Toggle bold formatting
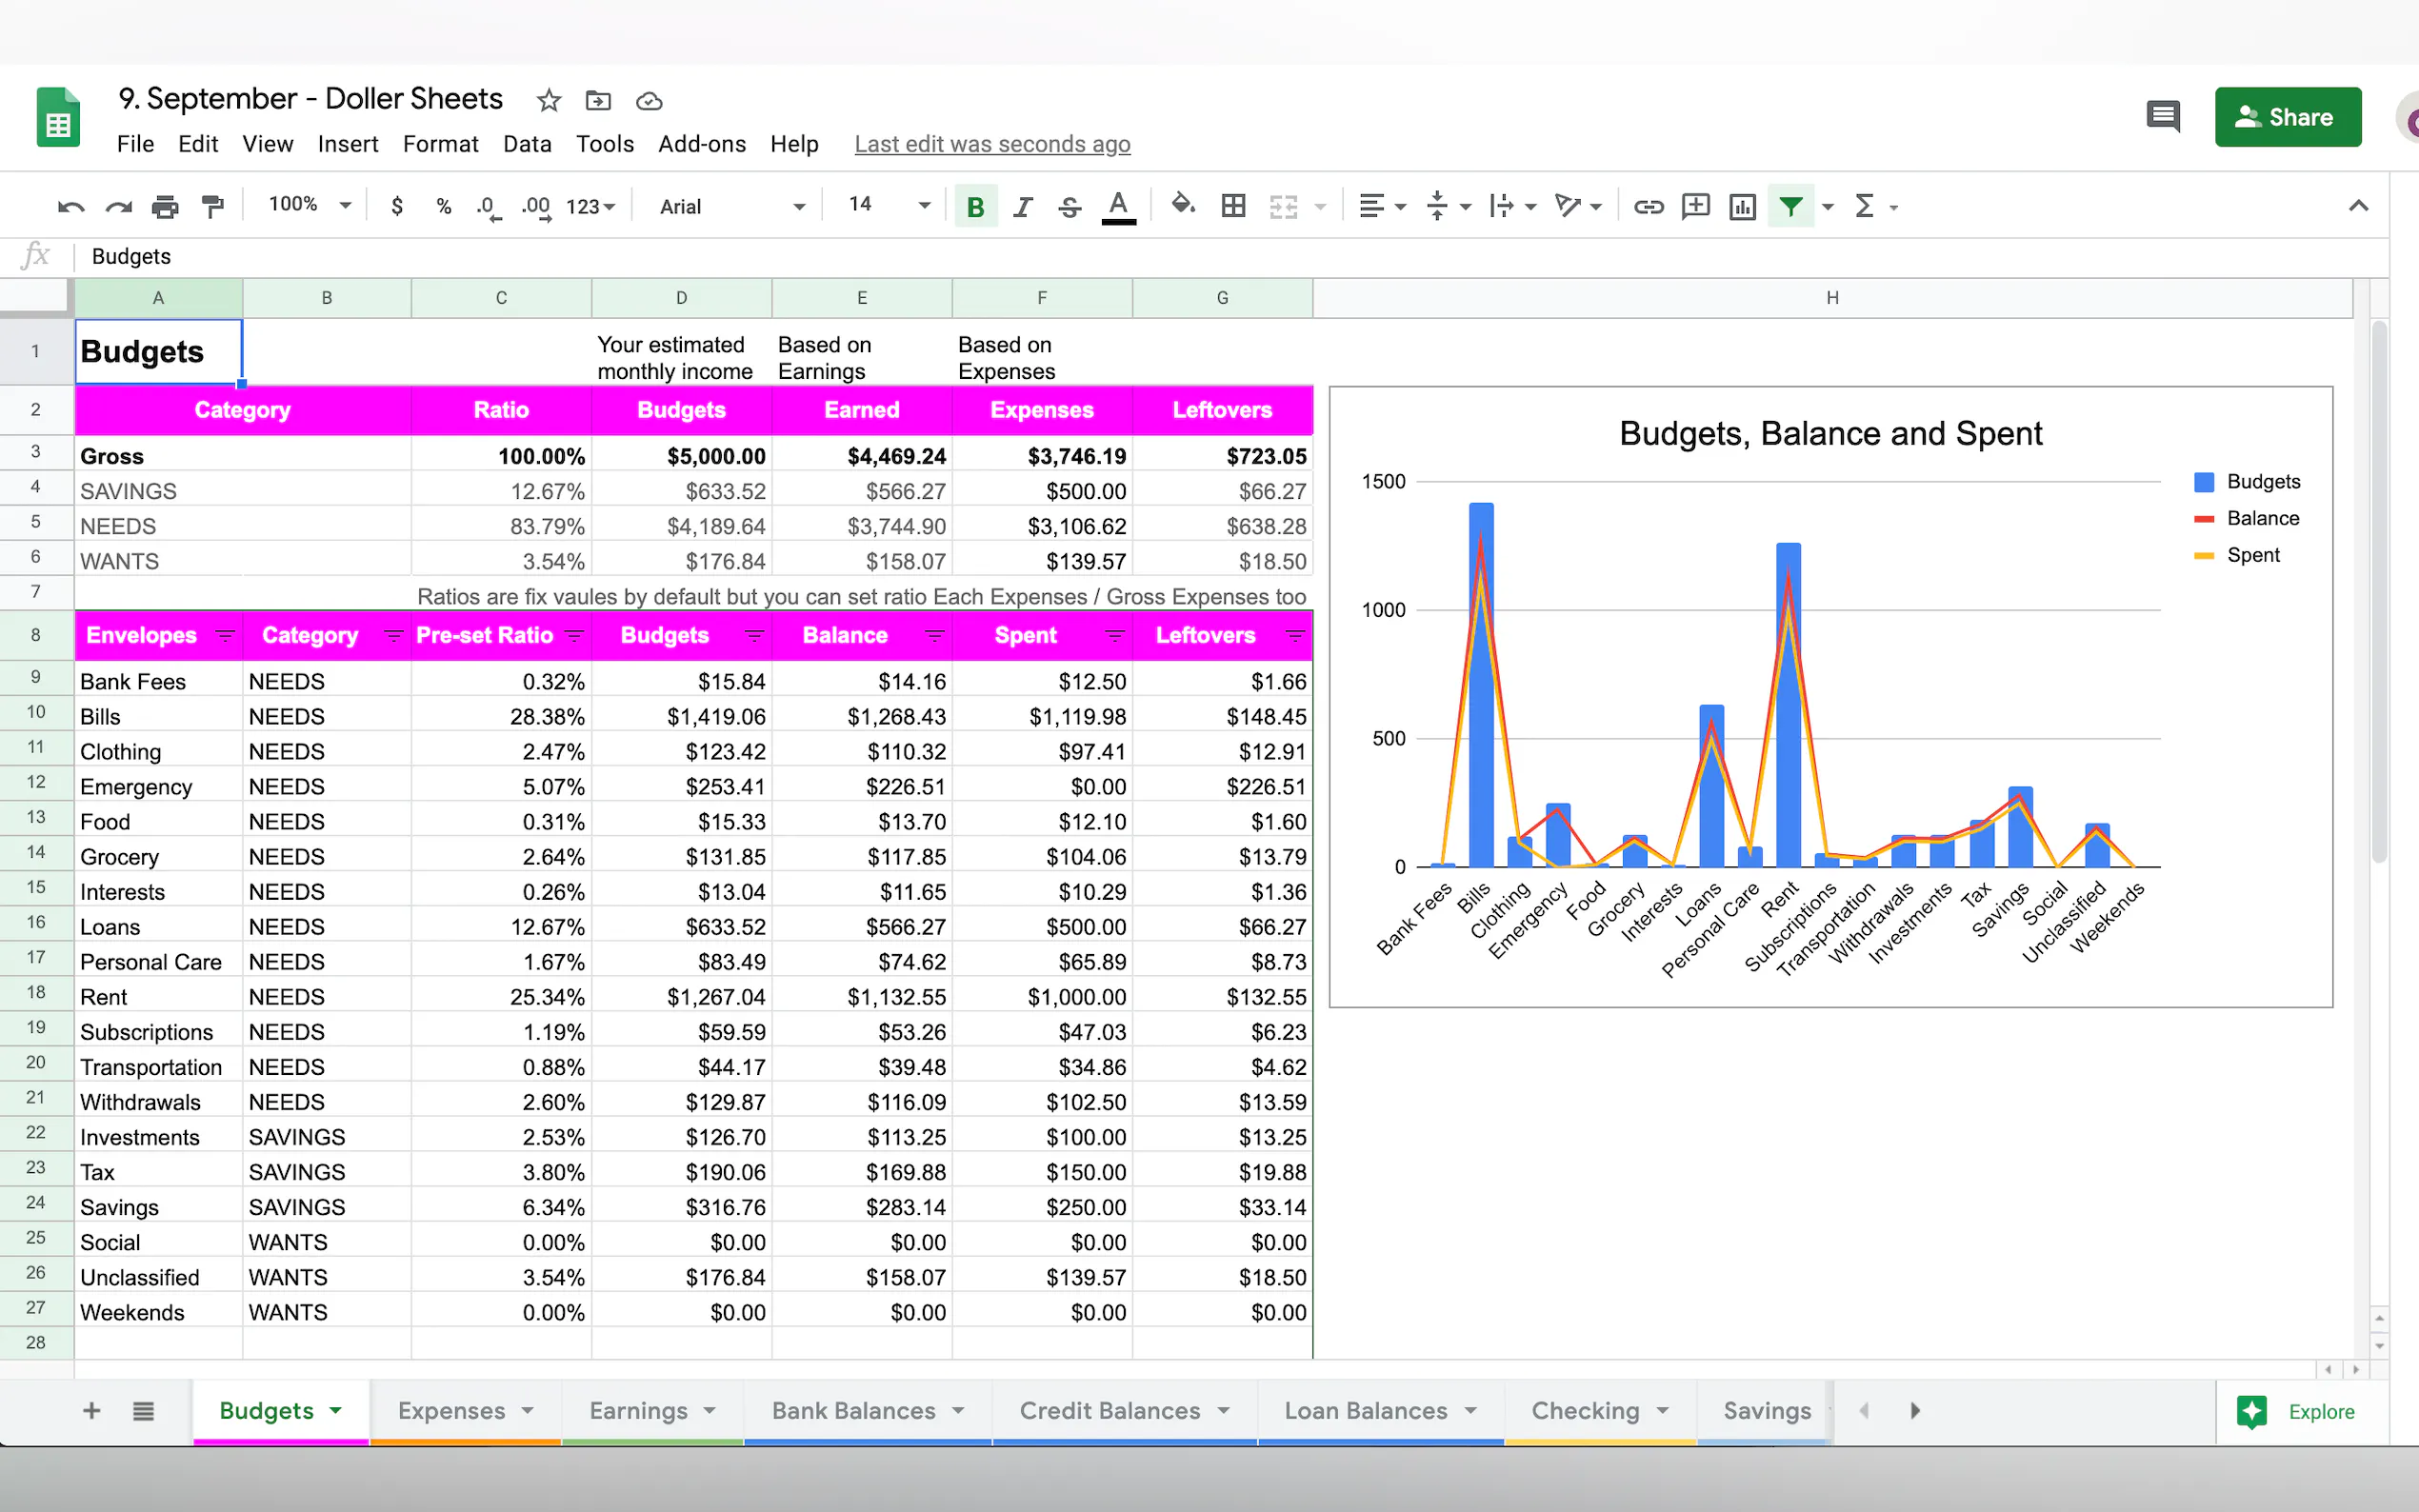This screenshot has height=1512, width=2419. [x=975, y=207]
